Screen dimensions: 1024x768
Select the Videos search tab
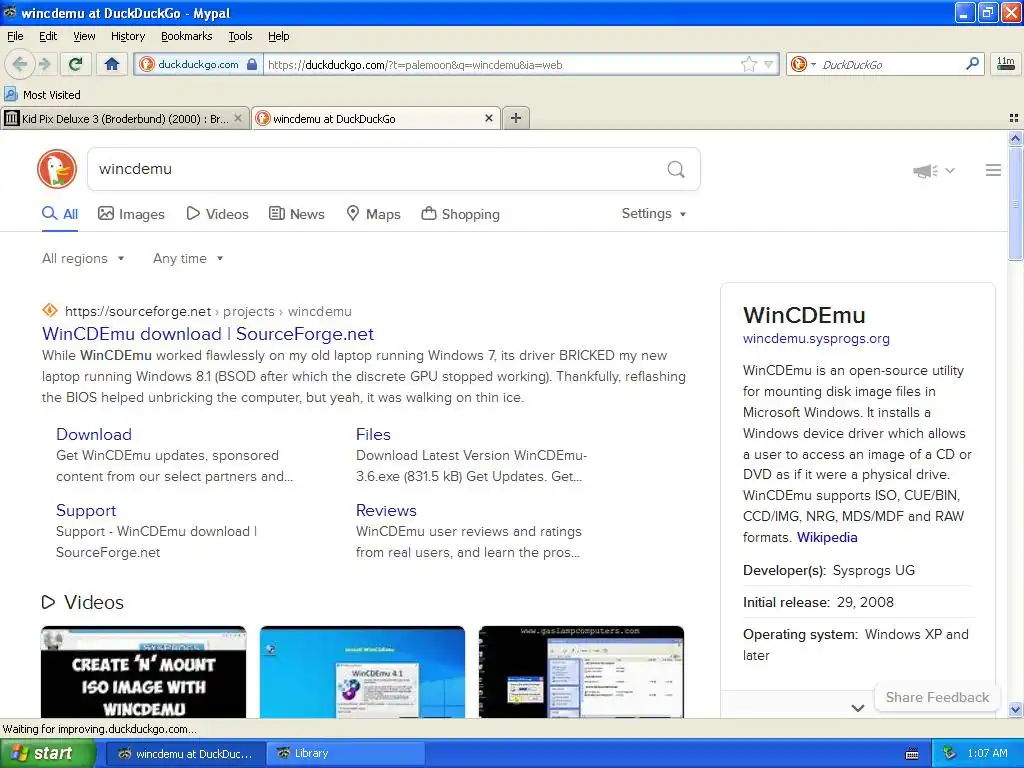point(217,214)
